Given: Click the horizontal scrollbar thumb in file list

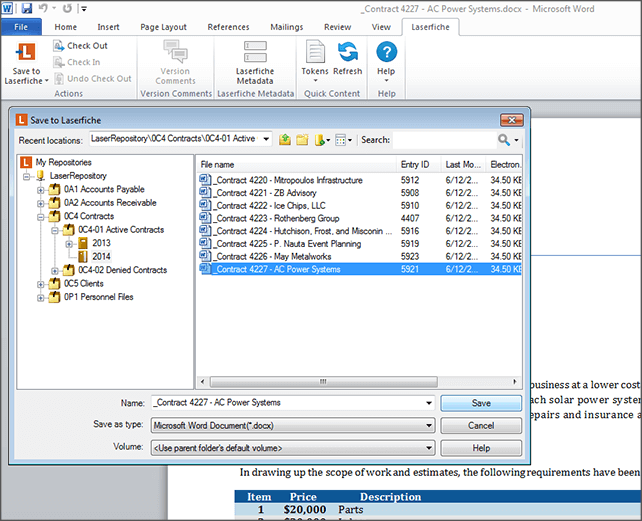Looking at the screenshot, I should tap(323, 382).
